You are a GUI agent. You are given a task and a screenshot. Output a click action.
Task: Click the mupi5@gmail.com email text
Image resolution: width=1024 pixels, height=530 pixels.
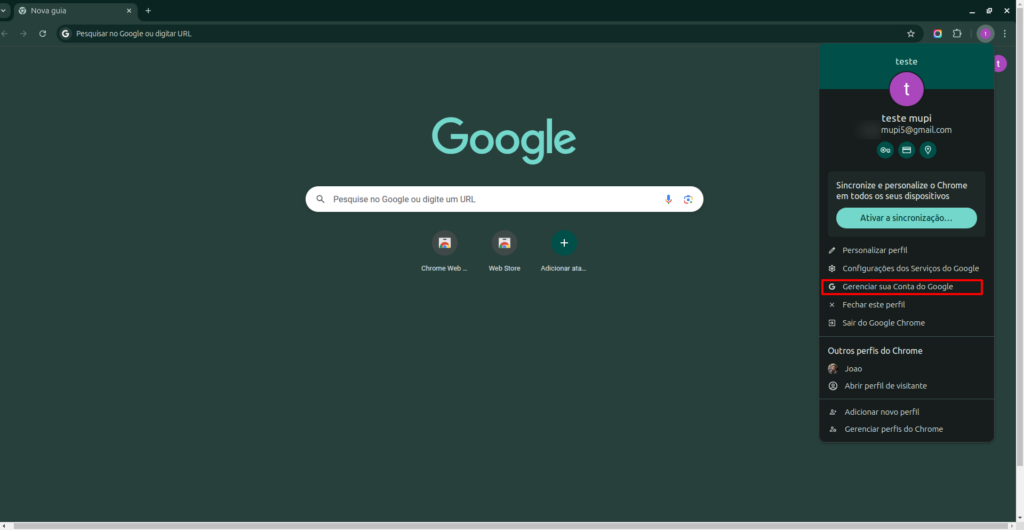click(916, 130)
